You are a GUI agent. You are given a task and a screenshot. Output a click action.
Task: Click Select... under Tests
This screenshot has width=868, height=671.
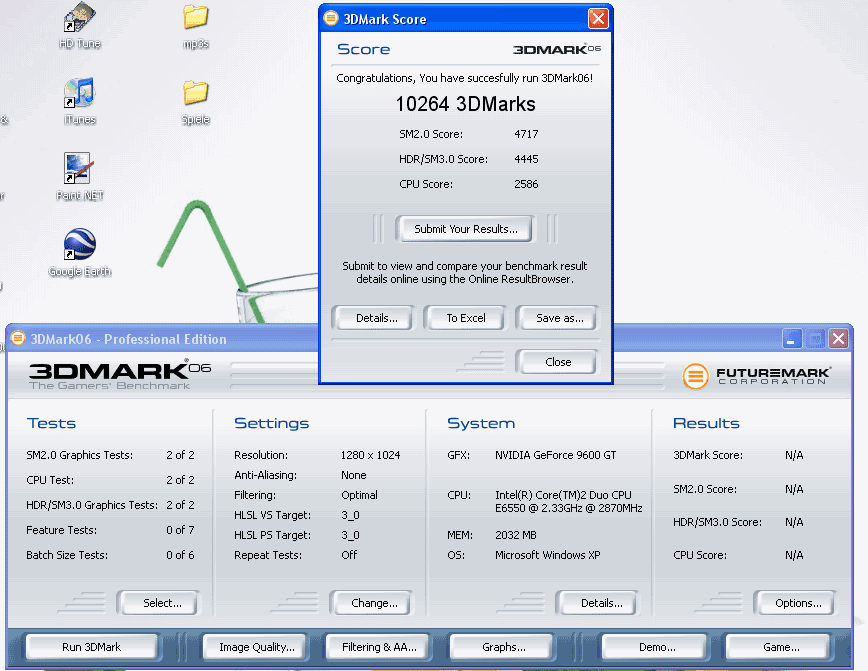click(x=158, y=603)
